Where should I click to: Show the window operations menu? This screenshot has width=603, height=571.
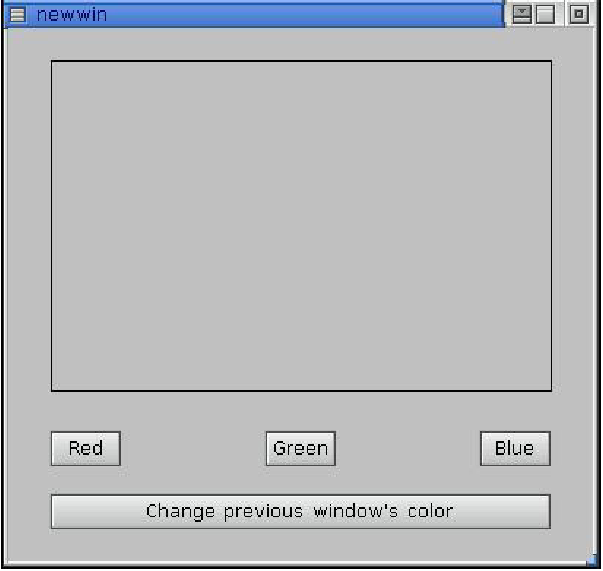pyautogui.click(x=17, y=15)
